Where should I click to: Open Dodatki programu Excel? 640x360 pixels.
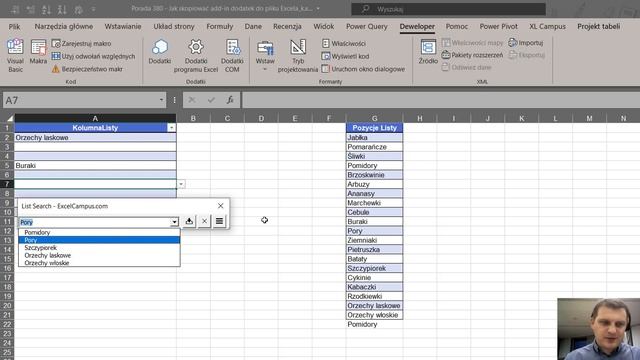[x=196, y=56]
